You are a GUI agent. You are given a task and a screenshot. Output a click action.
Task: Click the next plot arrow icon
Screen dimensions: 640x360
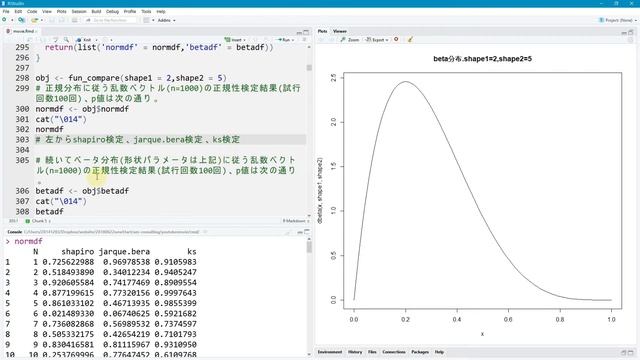click(x=331, y=40)
